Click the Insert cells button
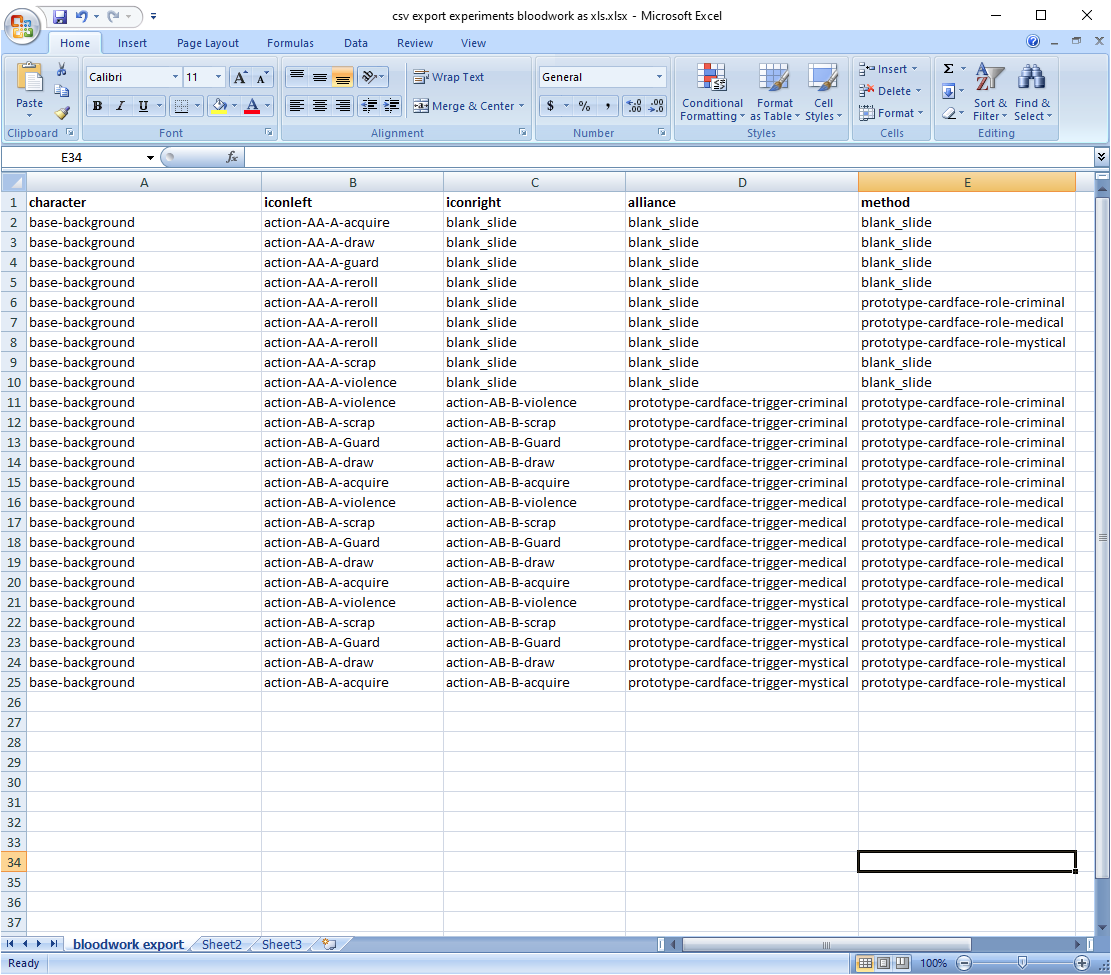The image size is (1111, 975). 889,69
